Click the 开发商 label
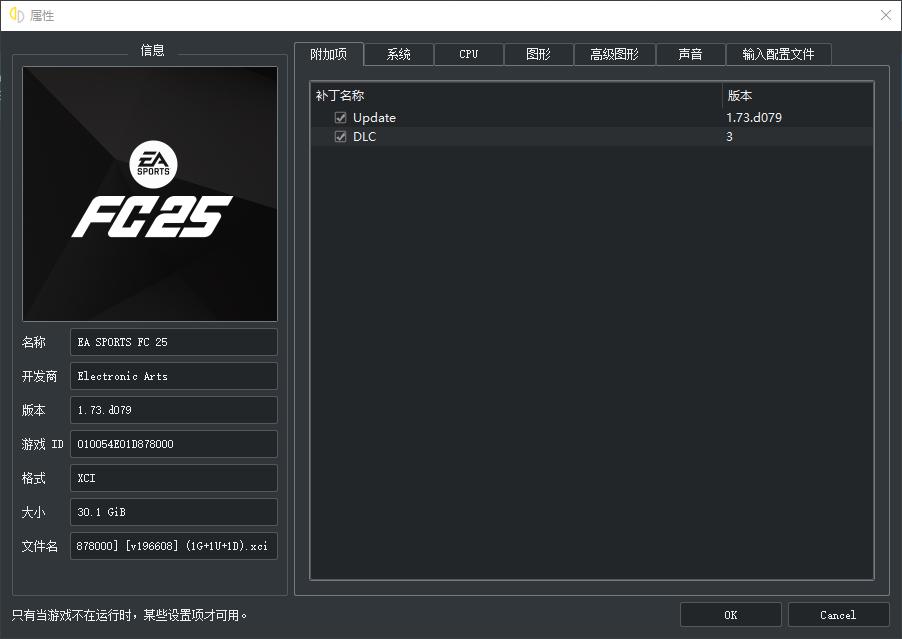The width and height of the screenshot is (902, 639). pyautogui.click(x=39, y=376)
